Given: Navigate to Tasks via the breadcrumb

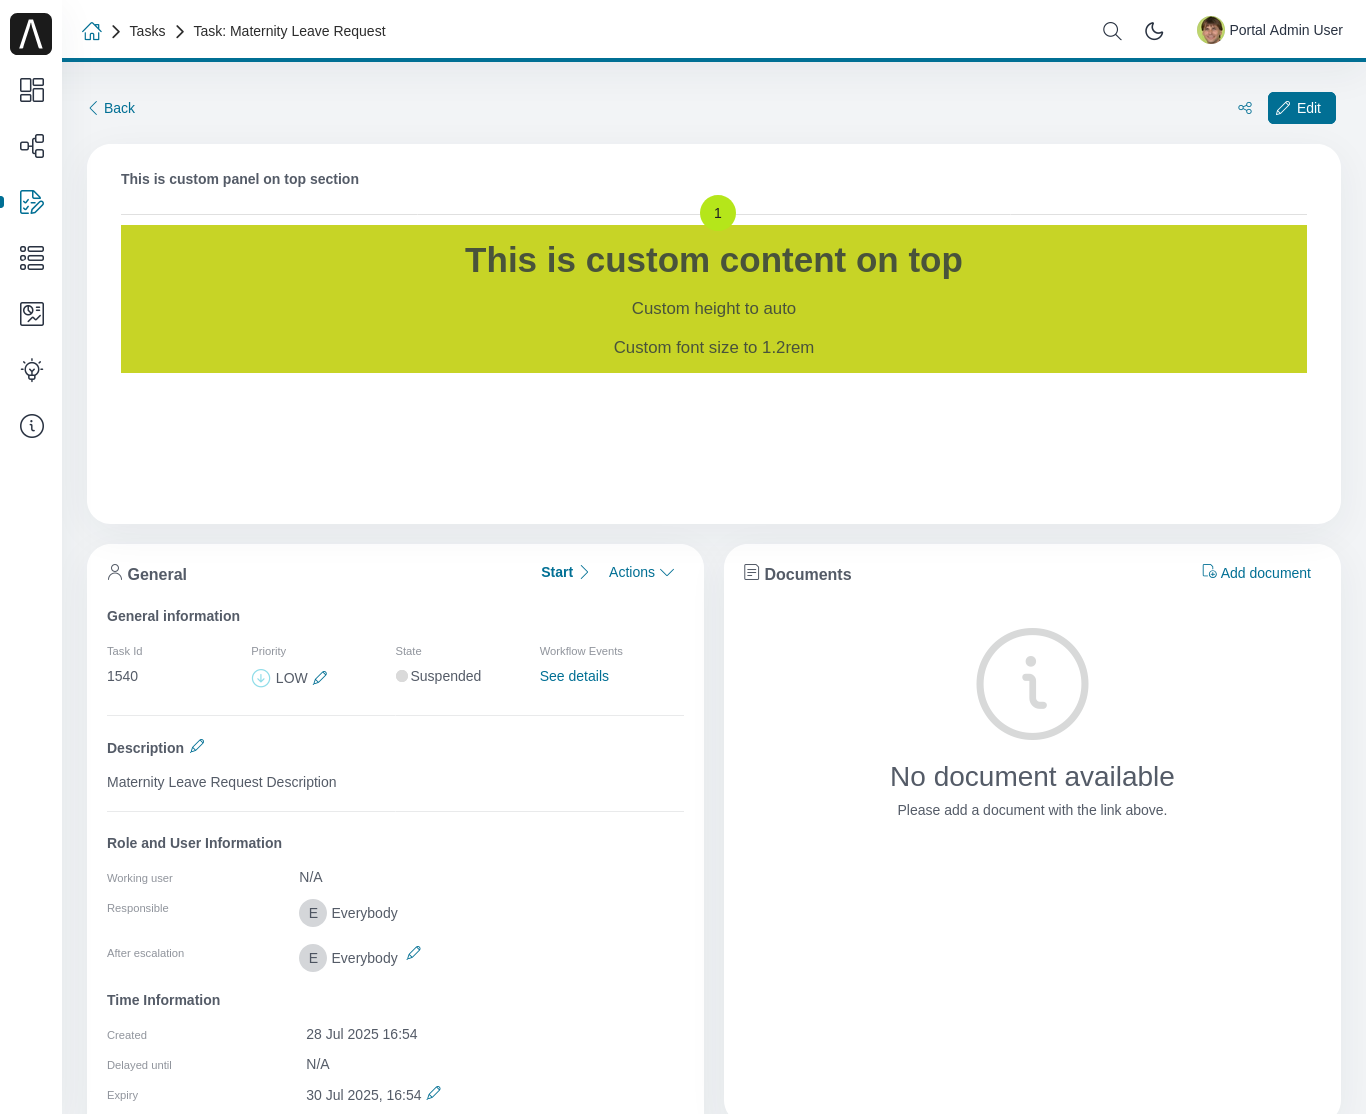Looking at the screenshot, I should click(147, 31).
